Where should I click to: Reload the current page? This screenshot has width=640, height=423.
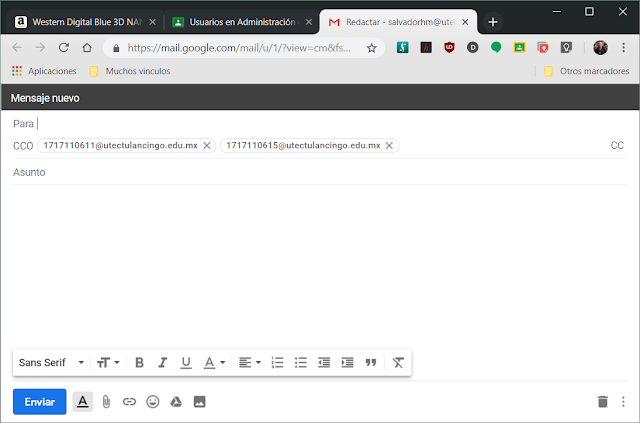click(64, 48)
